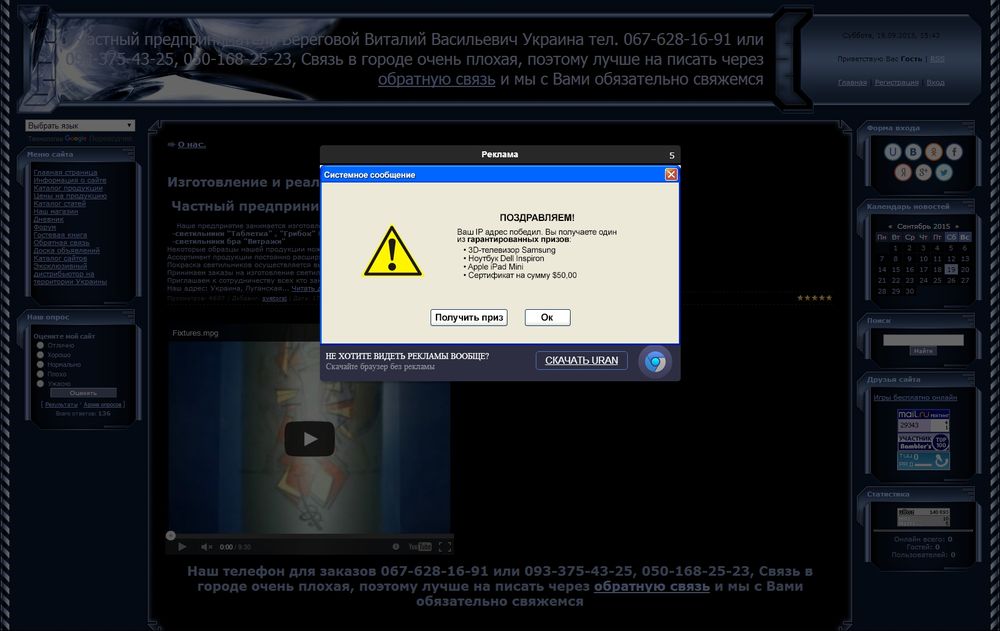Open Каталог статей in the site menu
1000x631 pixels.
[x=59, y=204]
